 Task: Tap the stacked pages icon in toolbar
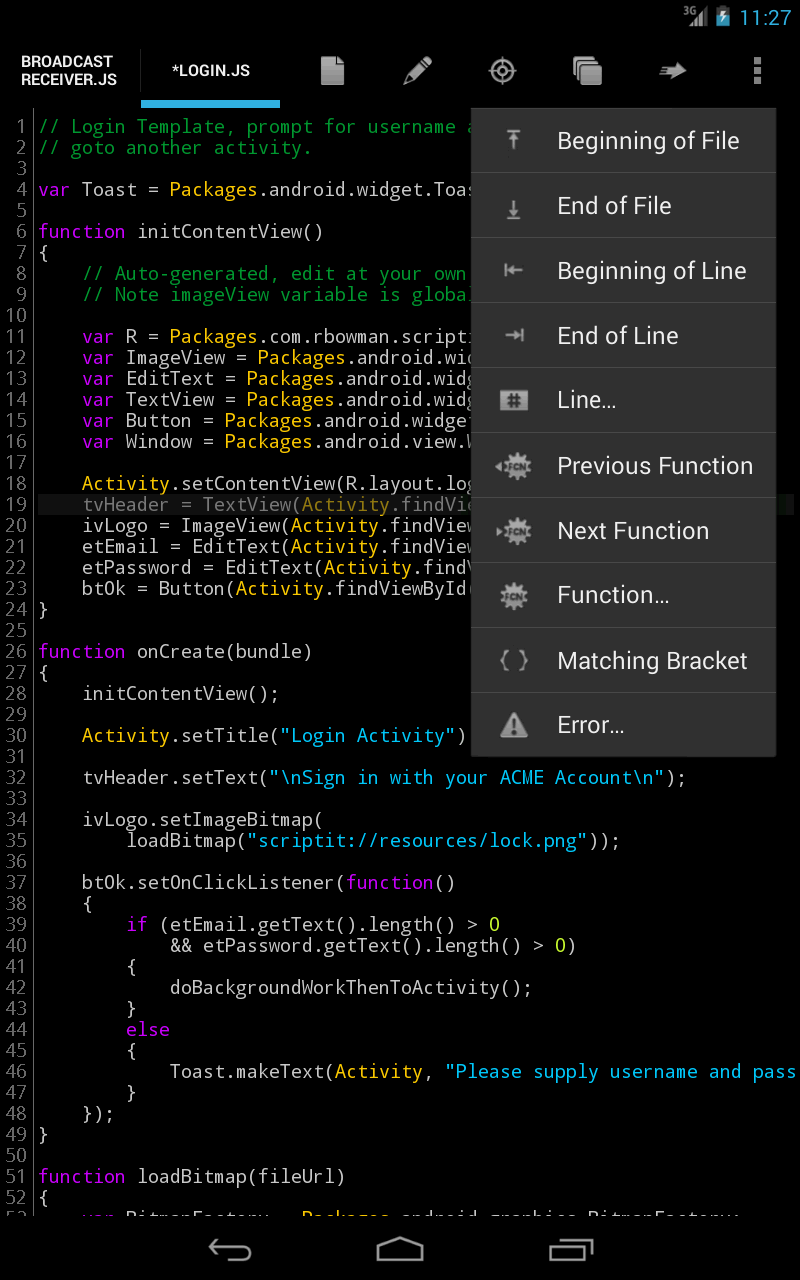coord(587,71)
